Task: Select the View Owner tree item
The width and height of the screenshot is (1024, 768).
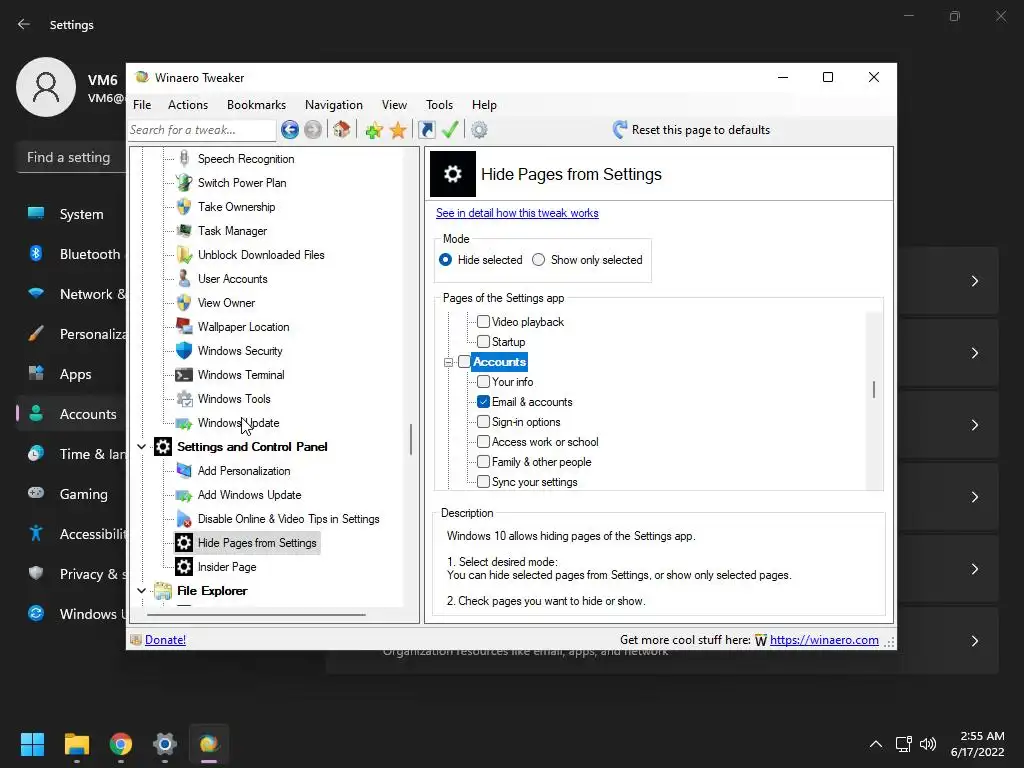Action: pyautogui.click(x=226, y=303)
